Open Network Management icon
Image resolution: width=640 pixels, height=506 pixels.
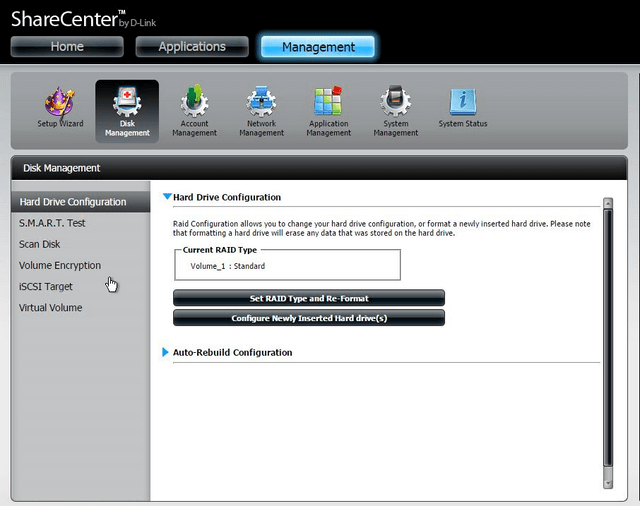coord(260,104)
